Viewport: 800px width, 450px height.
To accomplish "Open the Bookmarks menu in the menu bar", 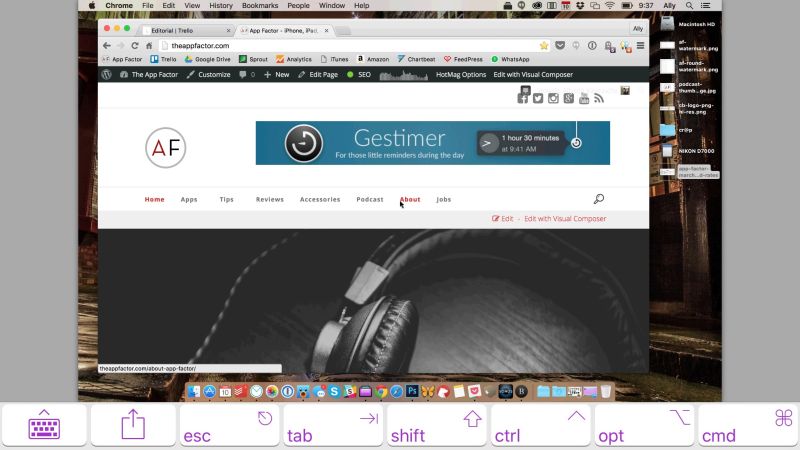I will pos(259,5).
